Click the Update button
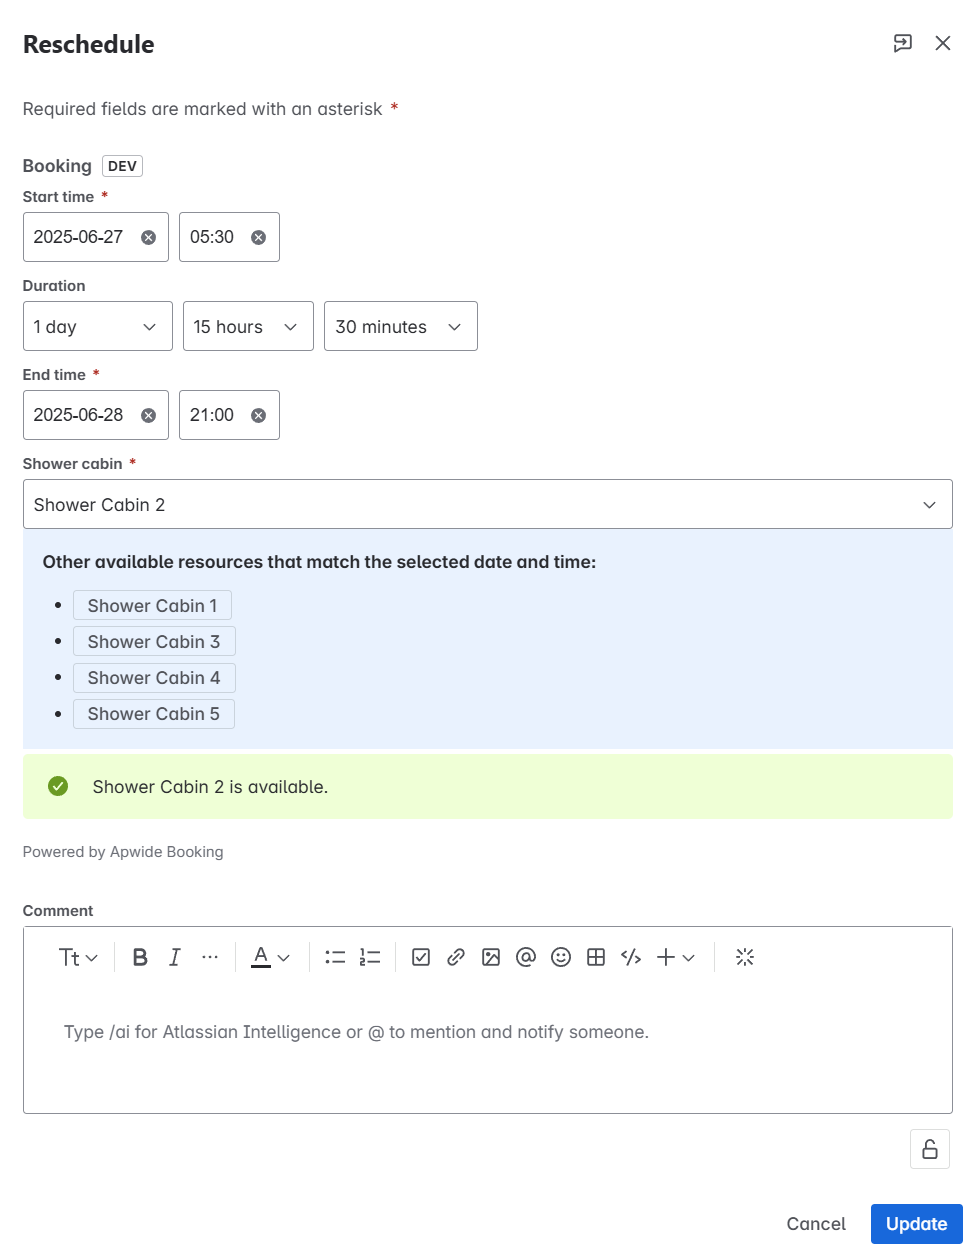 (916, 1224)
